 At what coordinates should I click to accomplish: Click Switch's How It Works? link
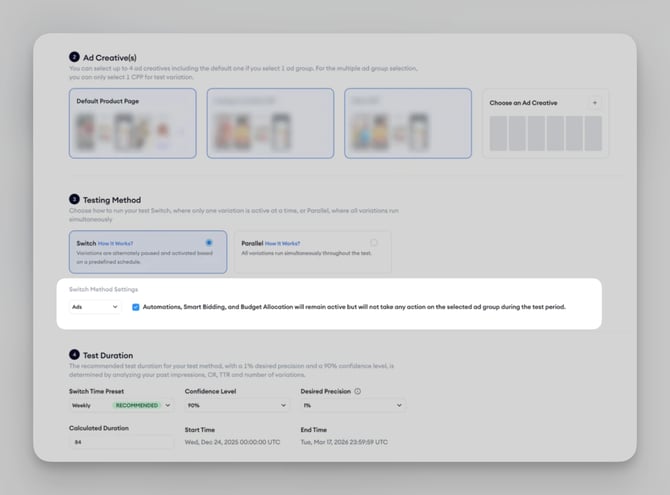tap(116, 243)
